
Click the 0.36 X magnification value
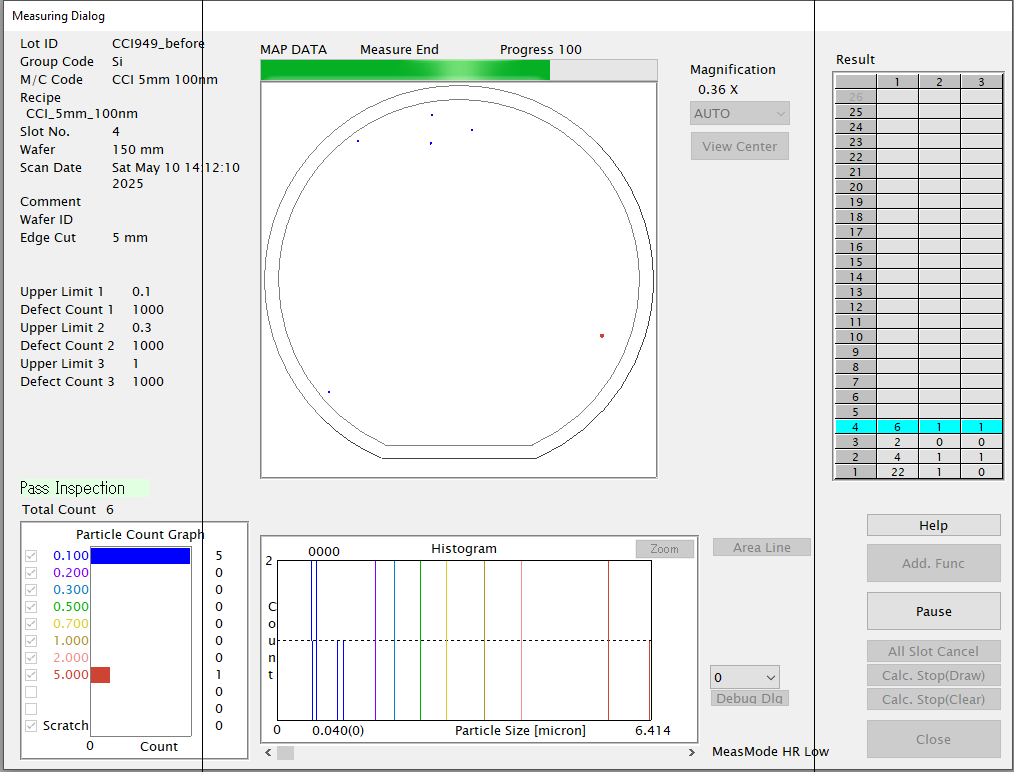[718, 90]
